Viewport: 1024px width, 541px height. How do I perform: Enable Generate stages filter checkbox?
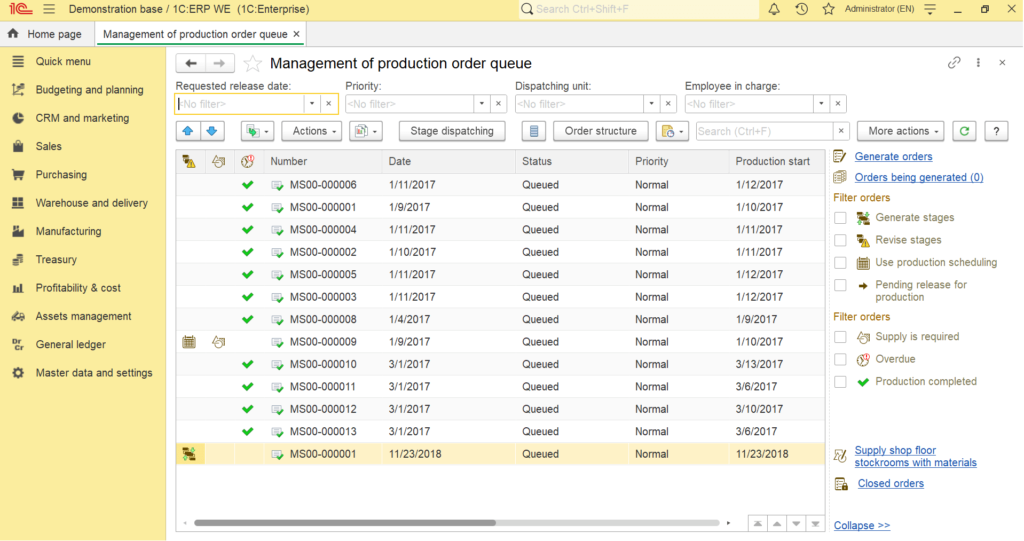[x=840, y=218]
